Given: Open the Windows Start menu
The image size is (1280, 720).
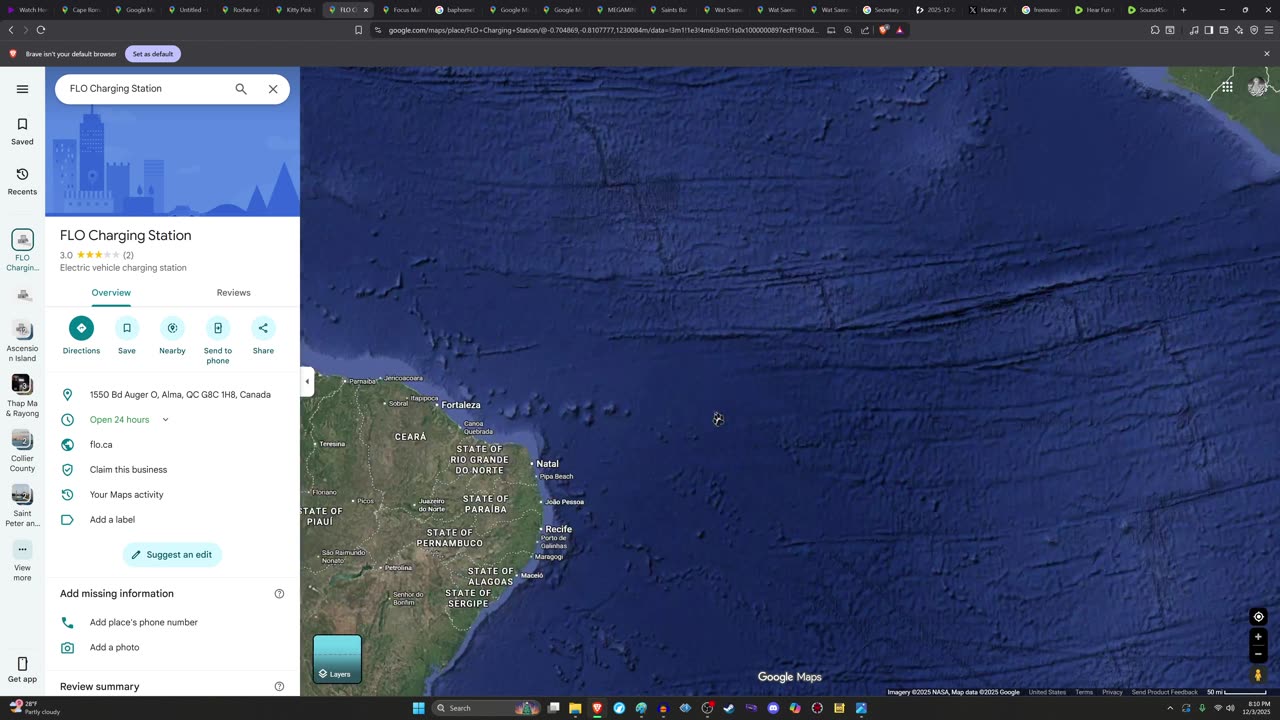Looking at the screenshot, I should click(x=418, y=708).
